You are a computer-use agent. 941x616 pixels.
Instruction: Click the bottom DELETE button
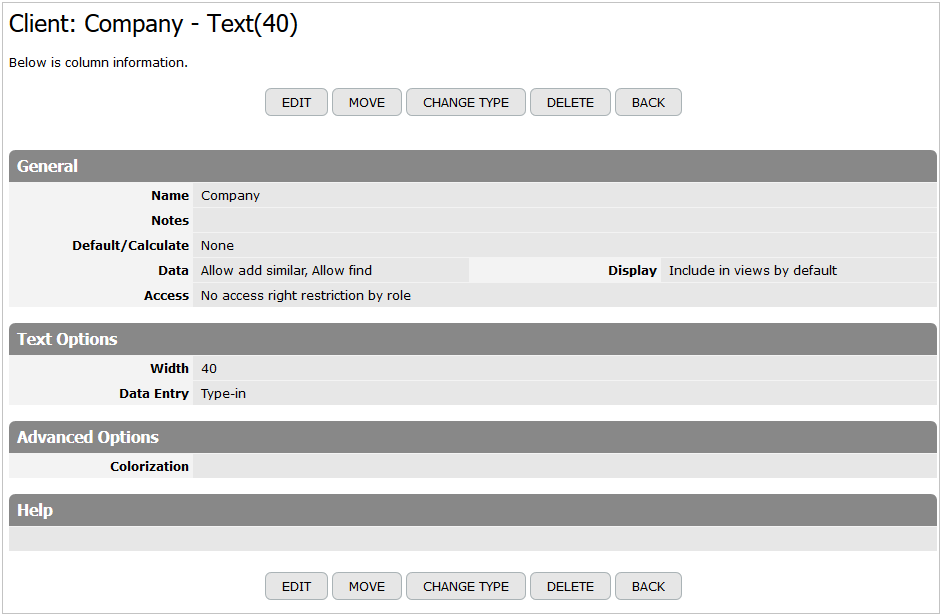pyautogui.click(x=570, y=586)
